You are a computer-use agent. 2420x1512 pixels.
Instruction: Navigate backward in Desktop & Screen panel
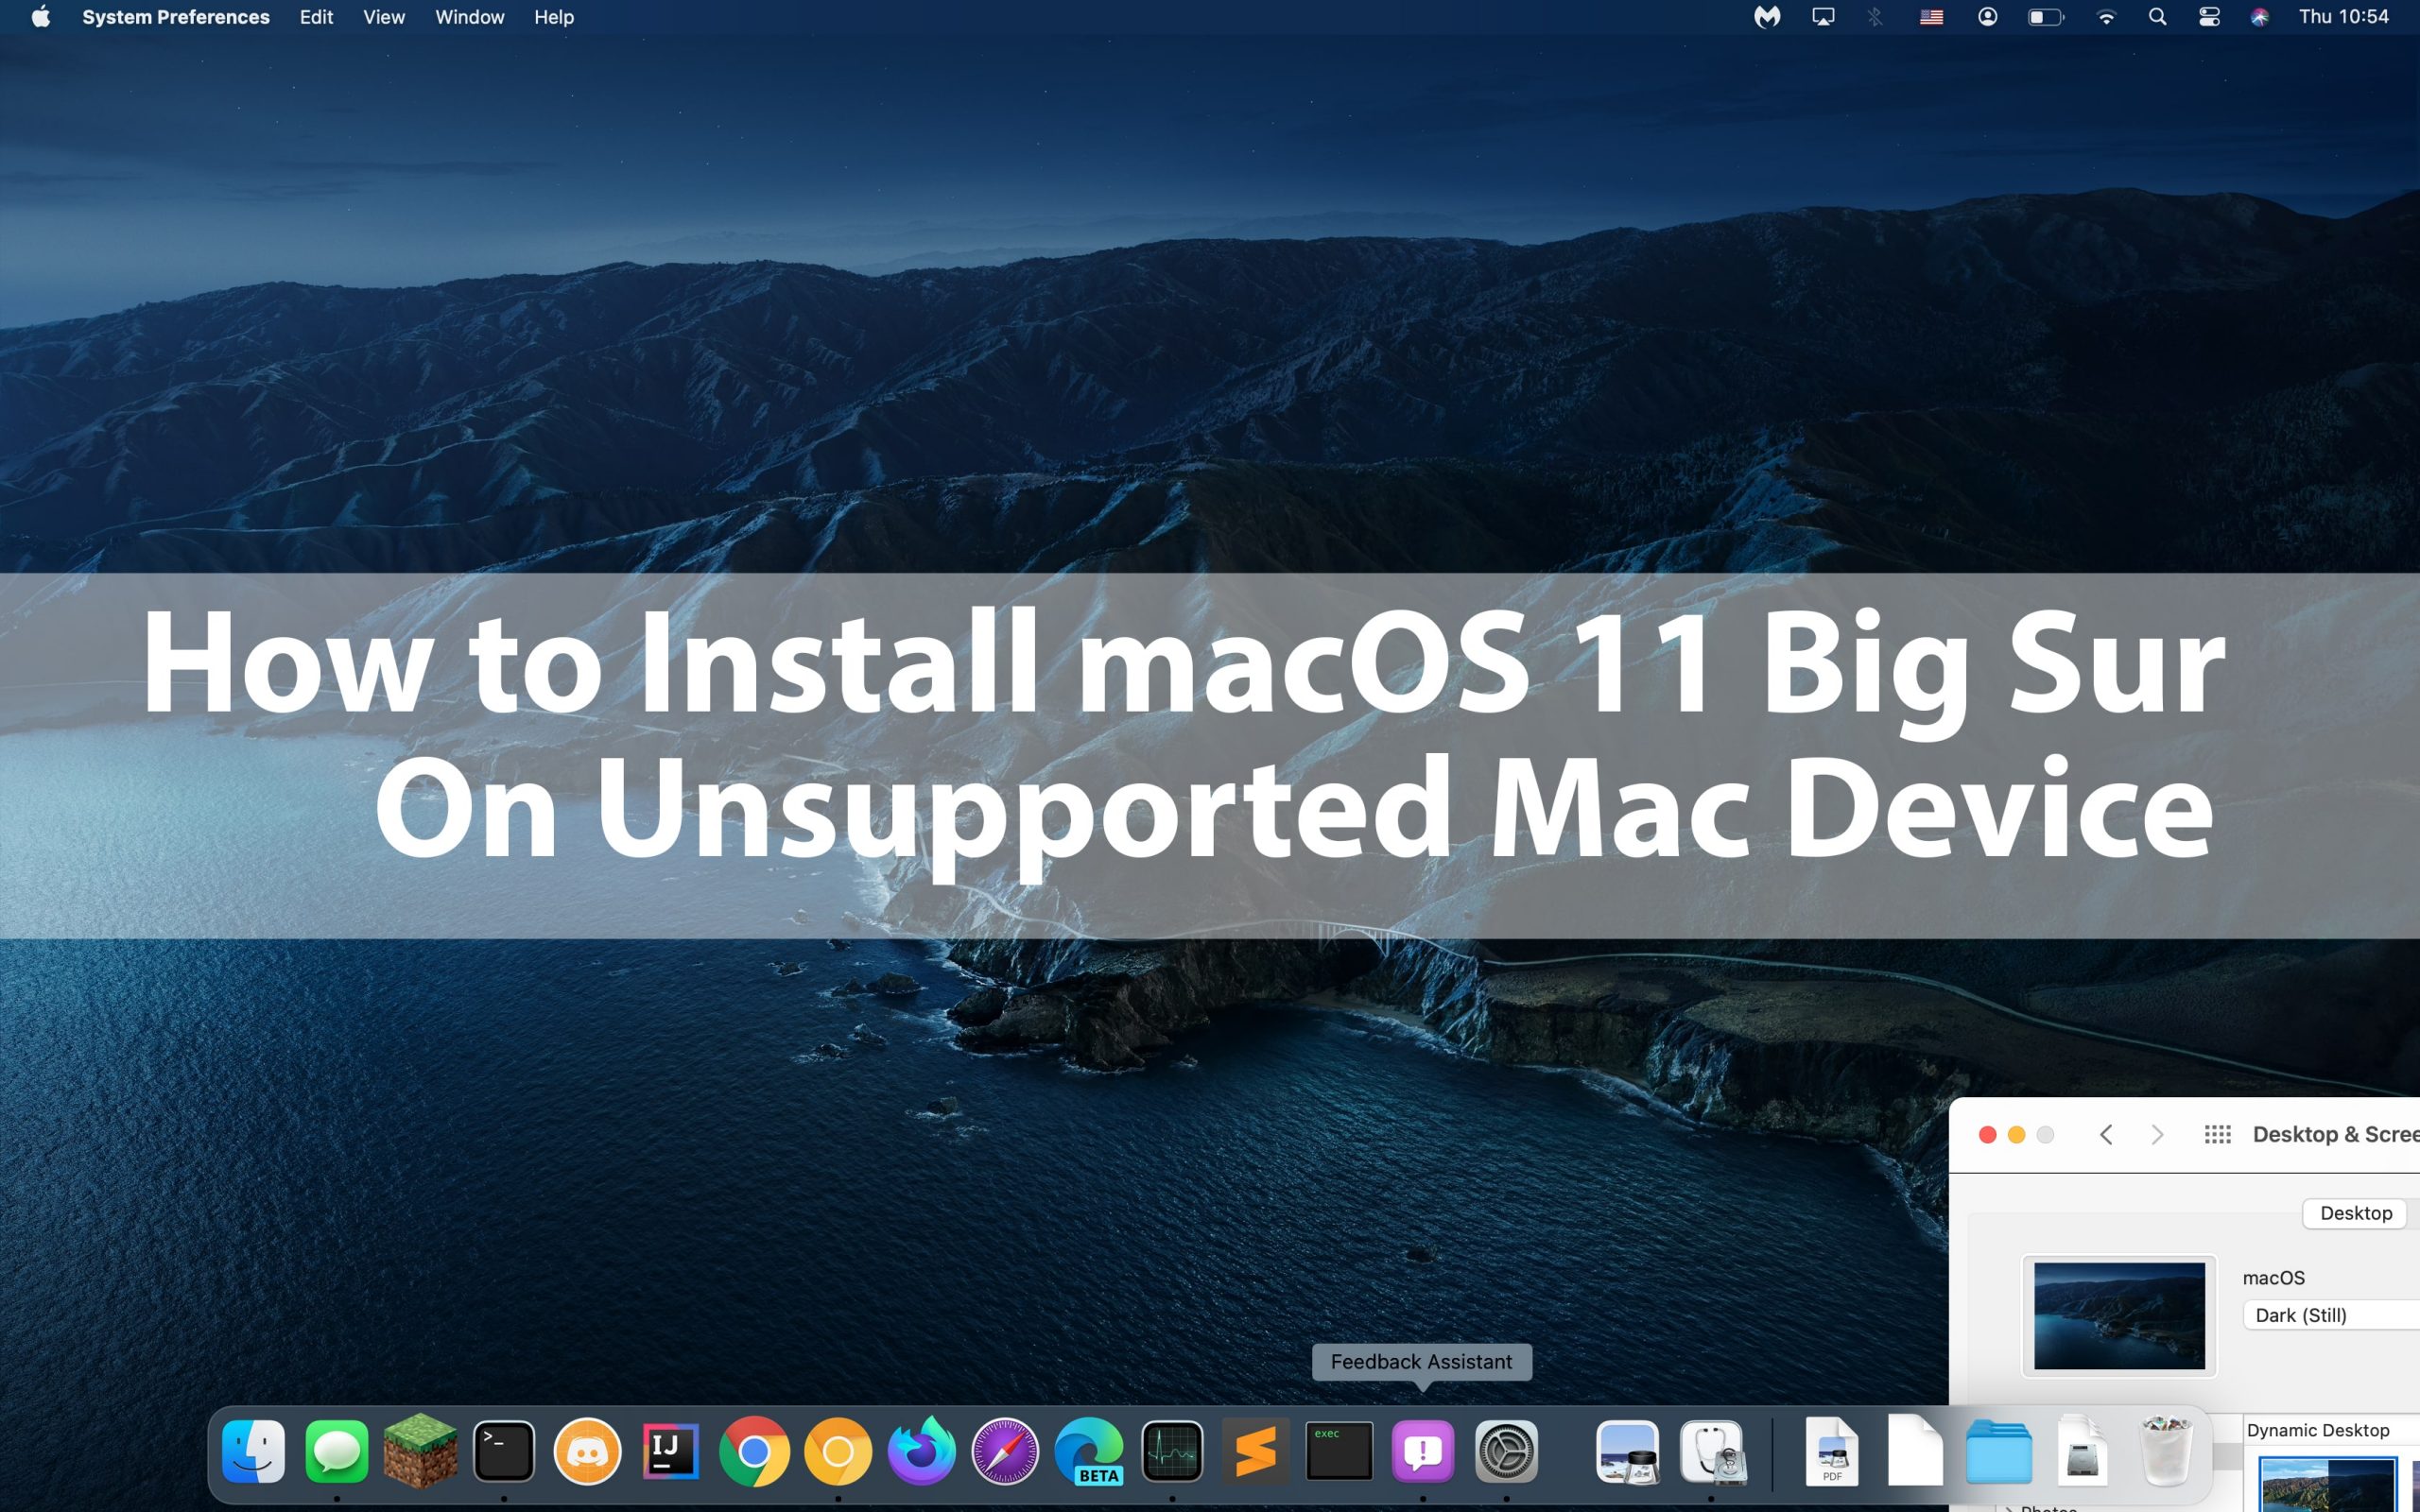(2108, 1134)
